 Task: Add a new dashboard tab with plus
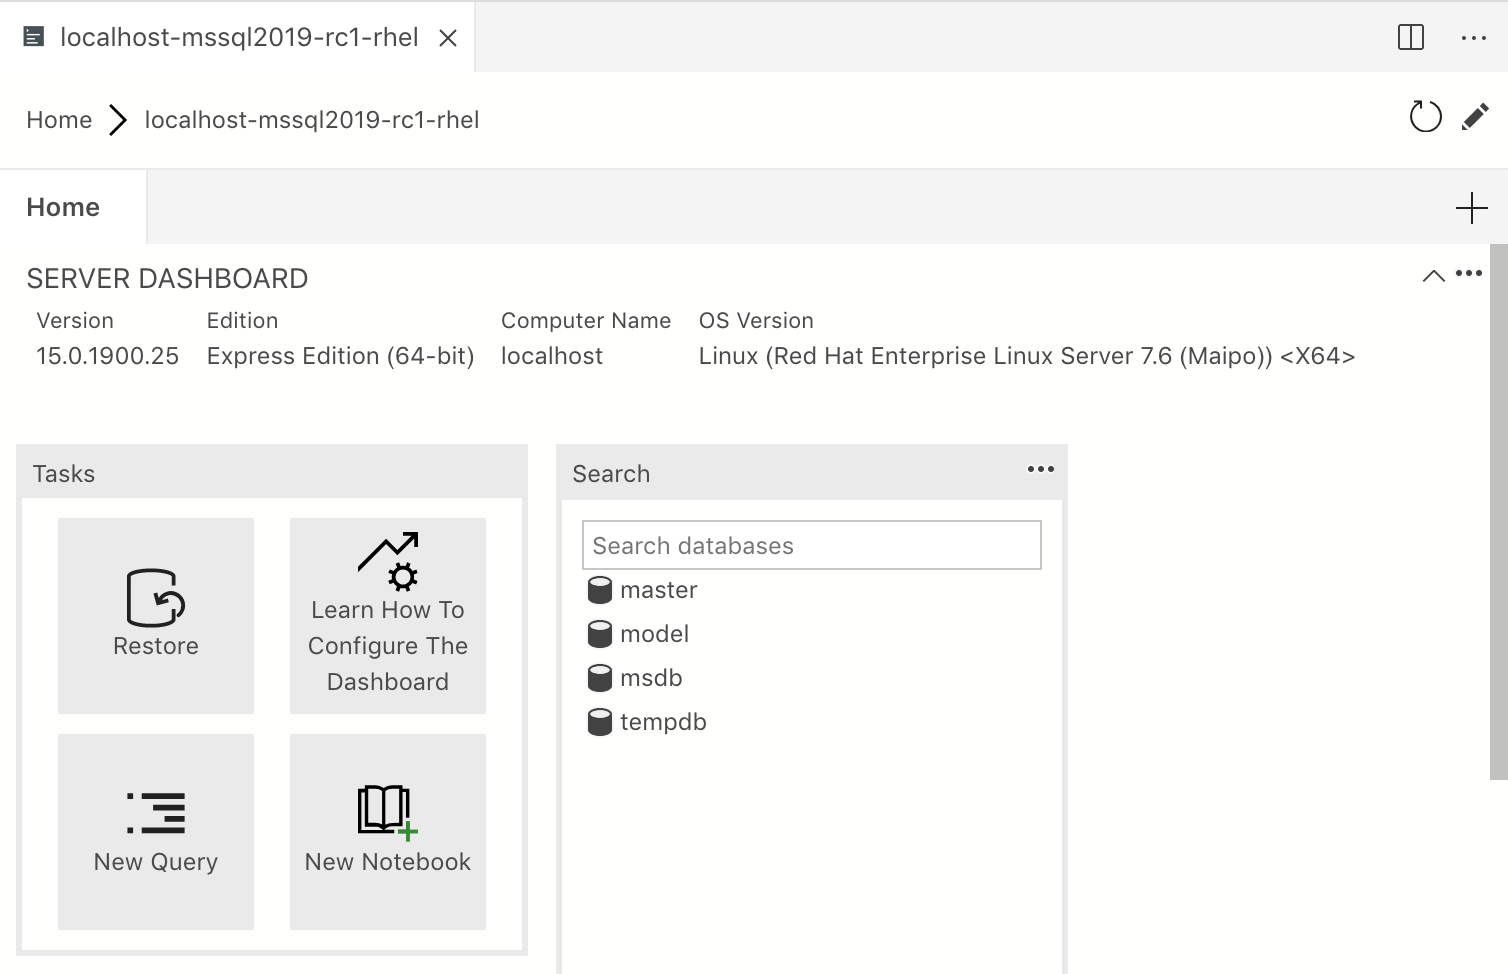tap(1471, 208)
